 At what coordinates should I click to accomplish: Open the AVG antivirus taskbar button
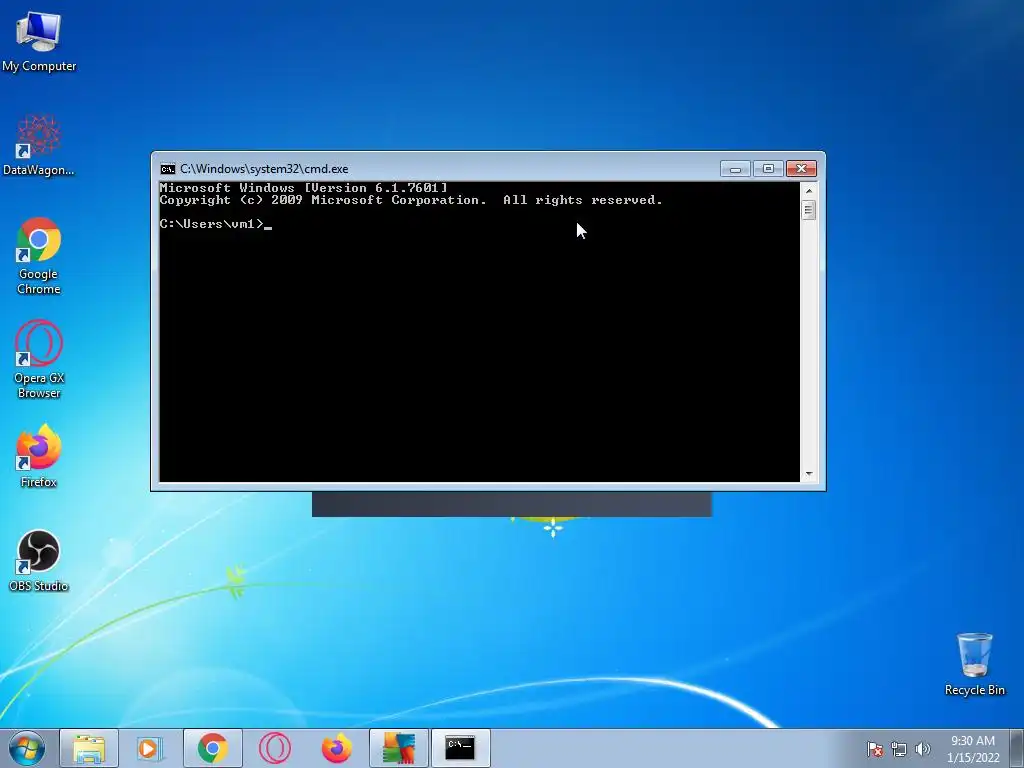(398, 748)
